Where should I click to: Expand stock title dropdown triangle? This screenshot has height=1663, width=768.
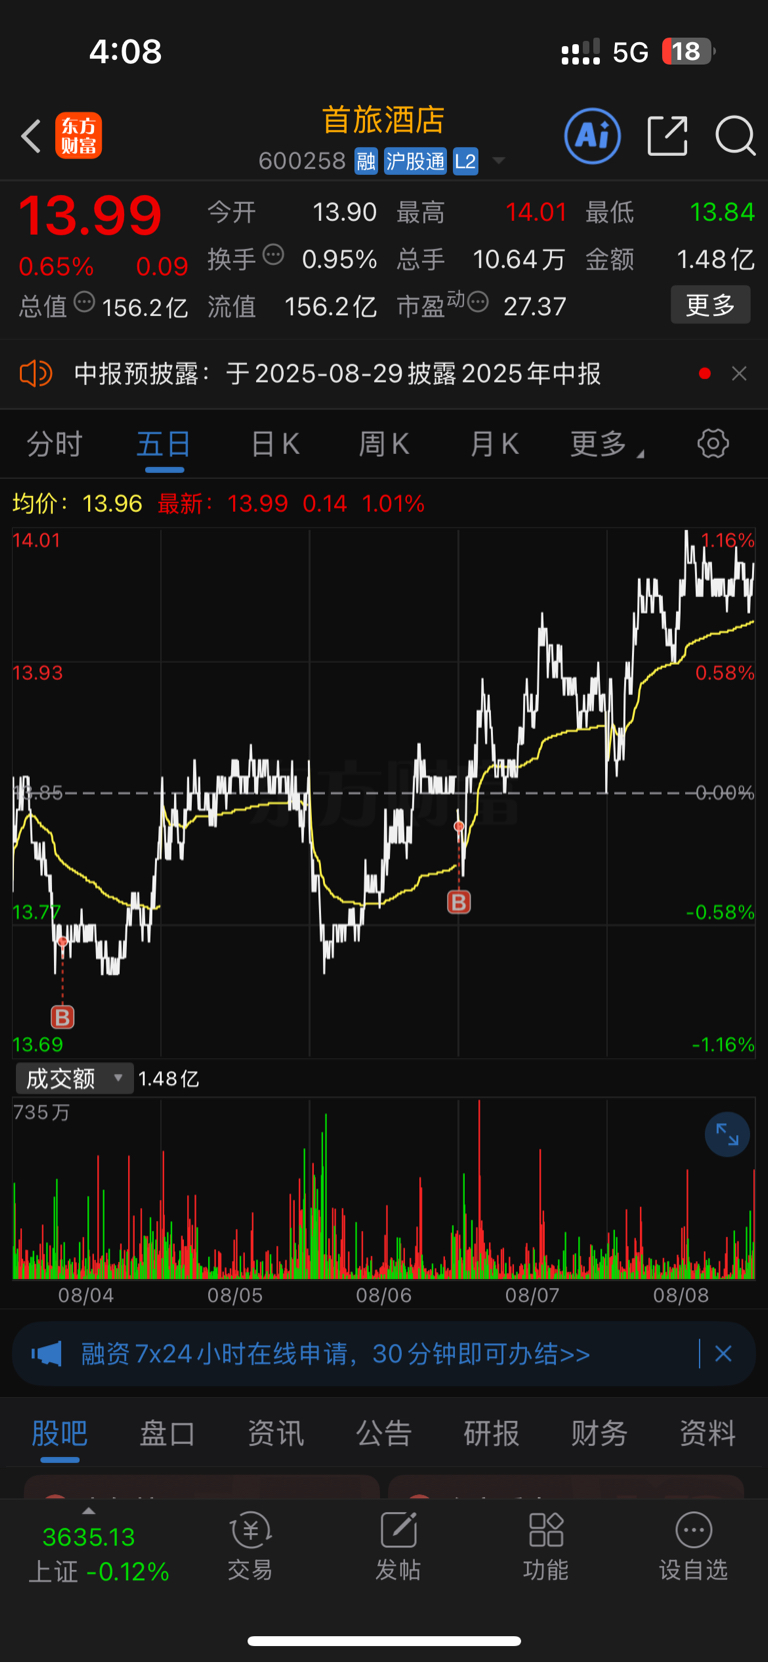coord(498,161)
